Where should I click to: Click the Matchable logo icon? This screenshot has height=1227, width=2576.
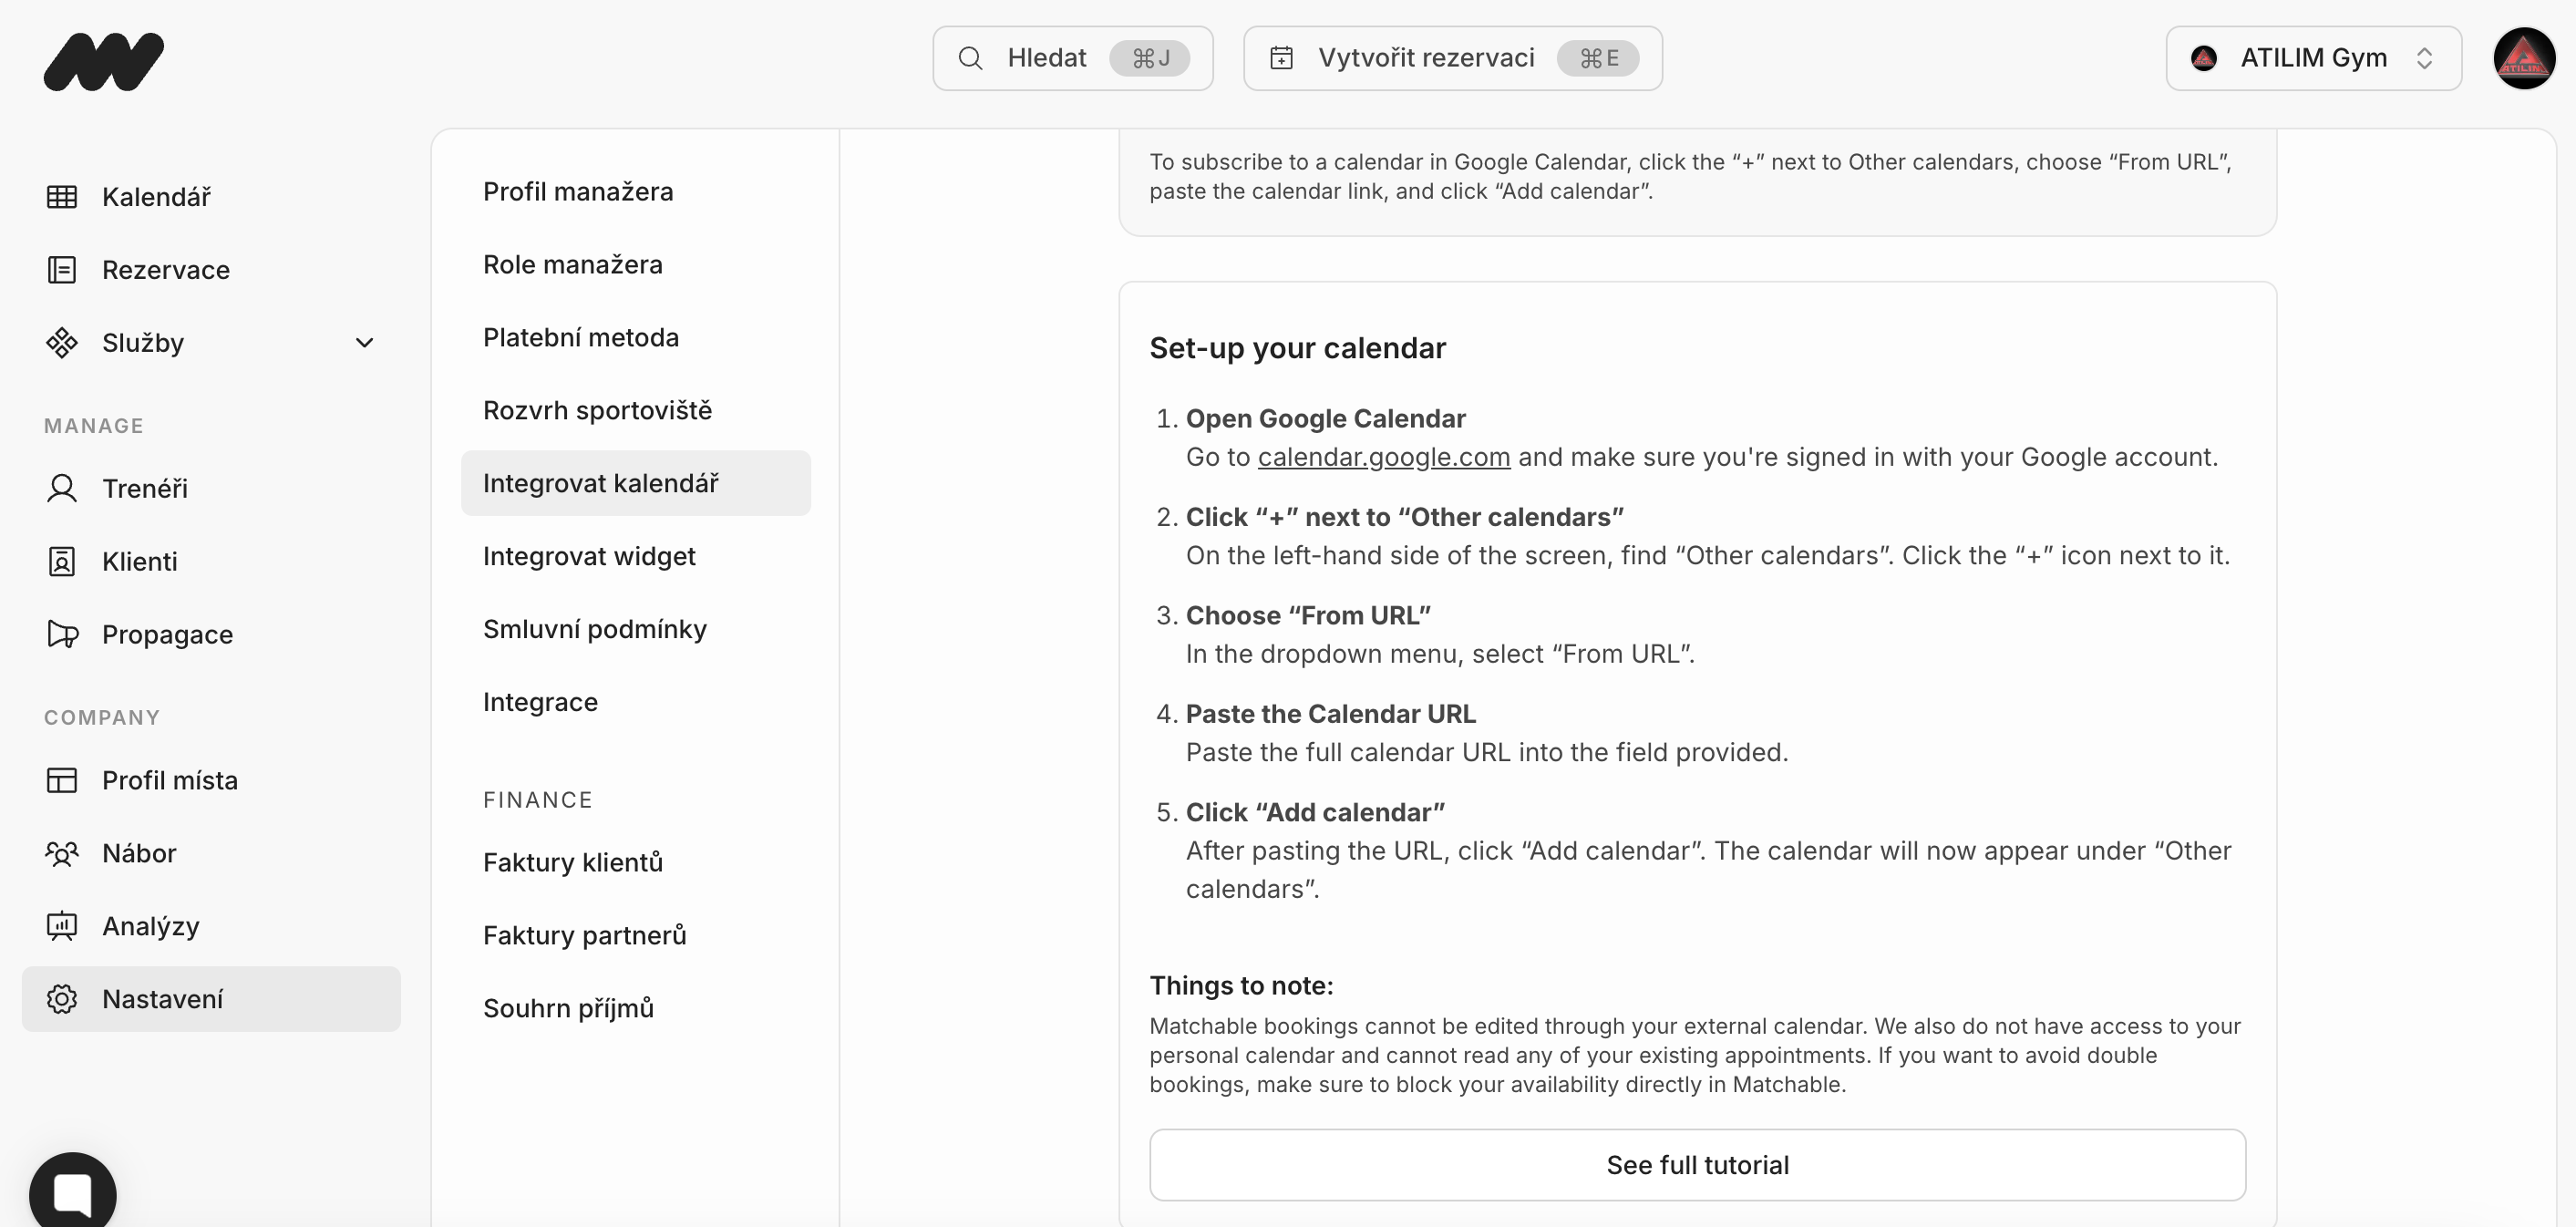point(103,60)
